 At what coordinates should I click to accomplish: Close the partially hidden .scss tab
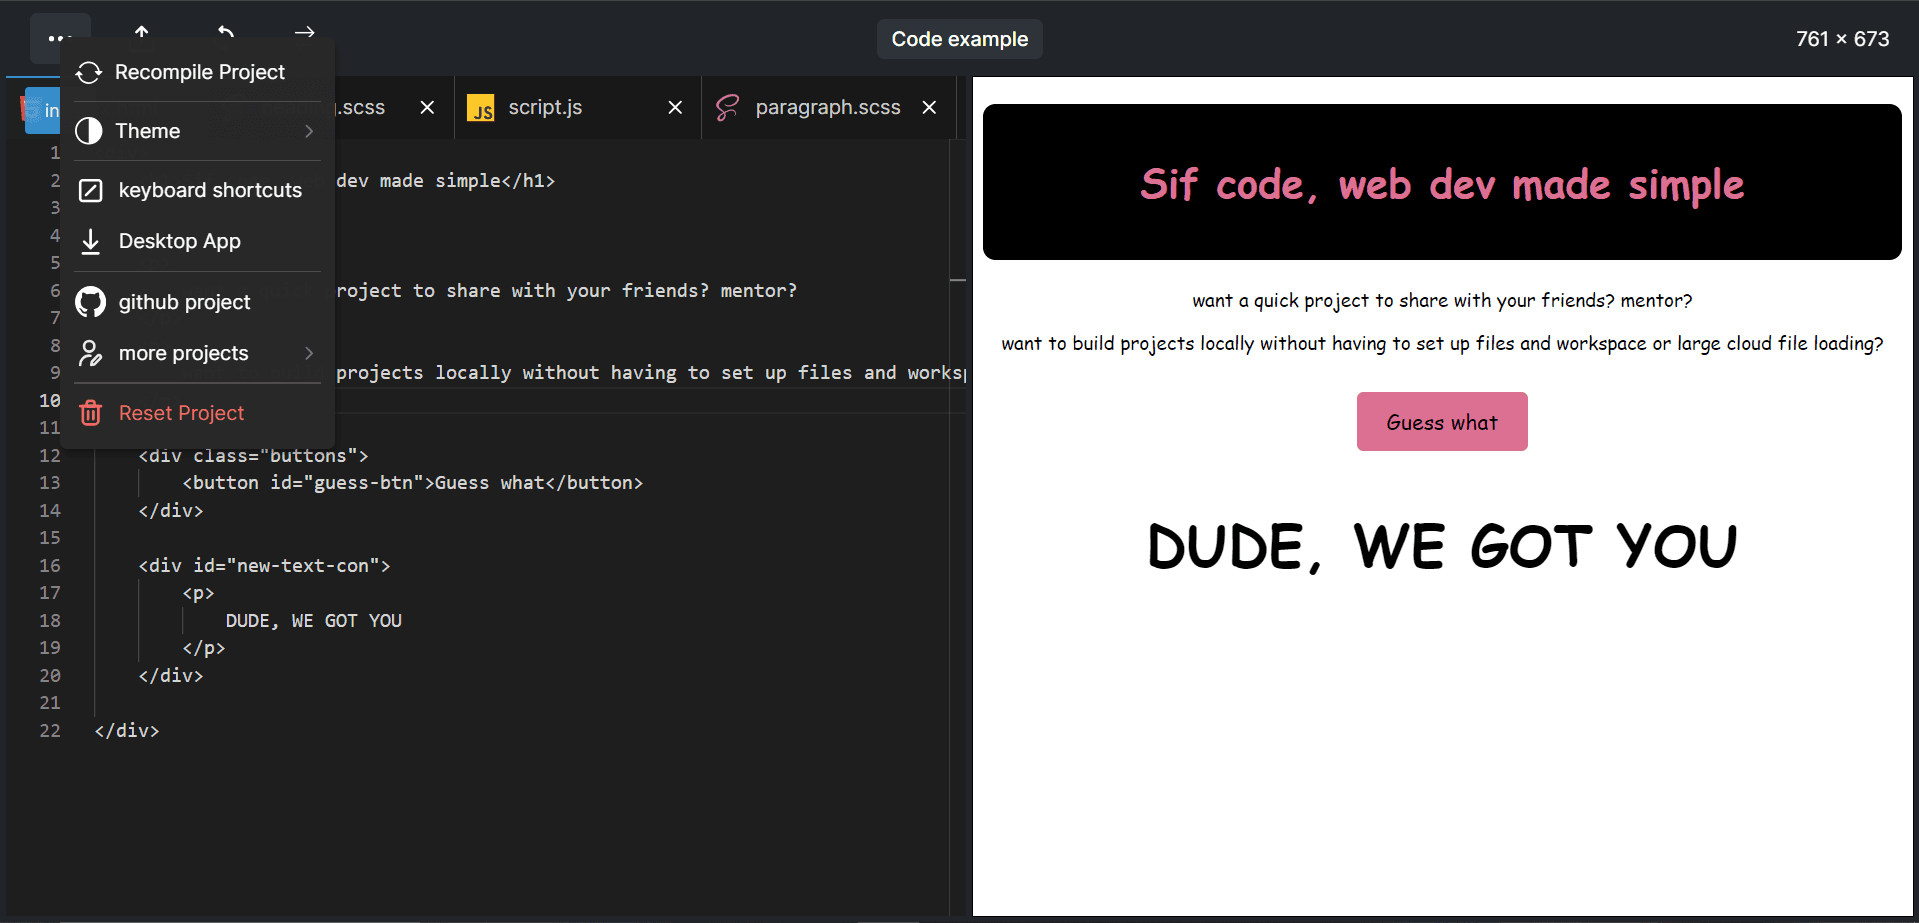coord(427,107)
